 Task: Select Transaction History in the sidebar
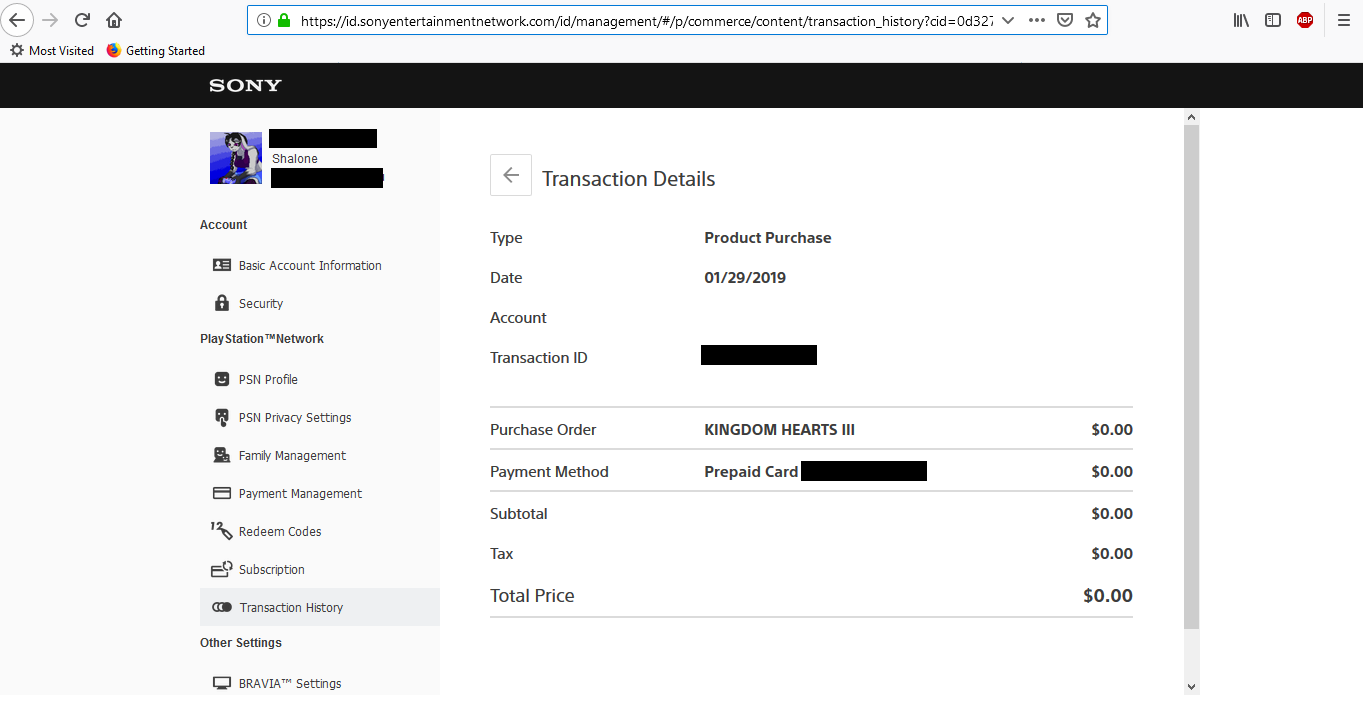[x=320, y=607]
